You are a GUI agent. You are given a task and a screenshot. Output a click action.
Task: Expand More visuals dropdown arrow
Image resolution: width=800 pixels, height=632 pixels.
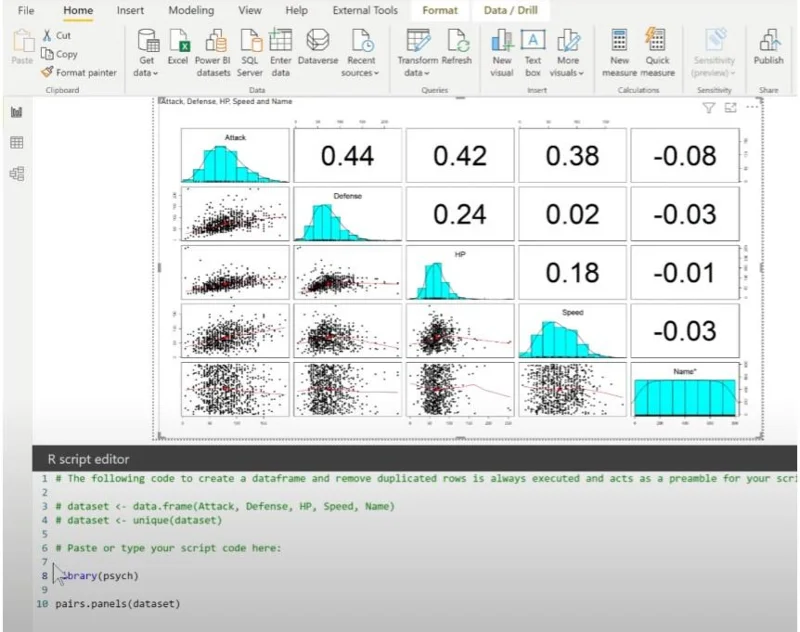[581, 73]
